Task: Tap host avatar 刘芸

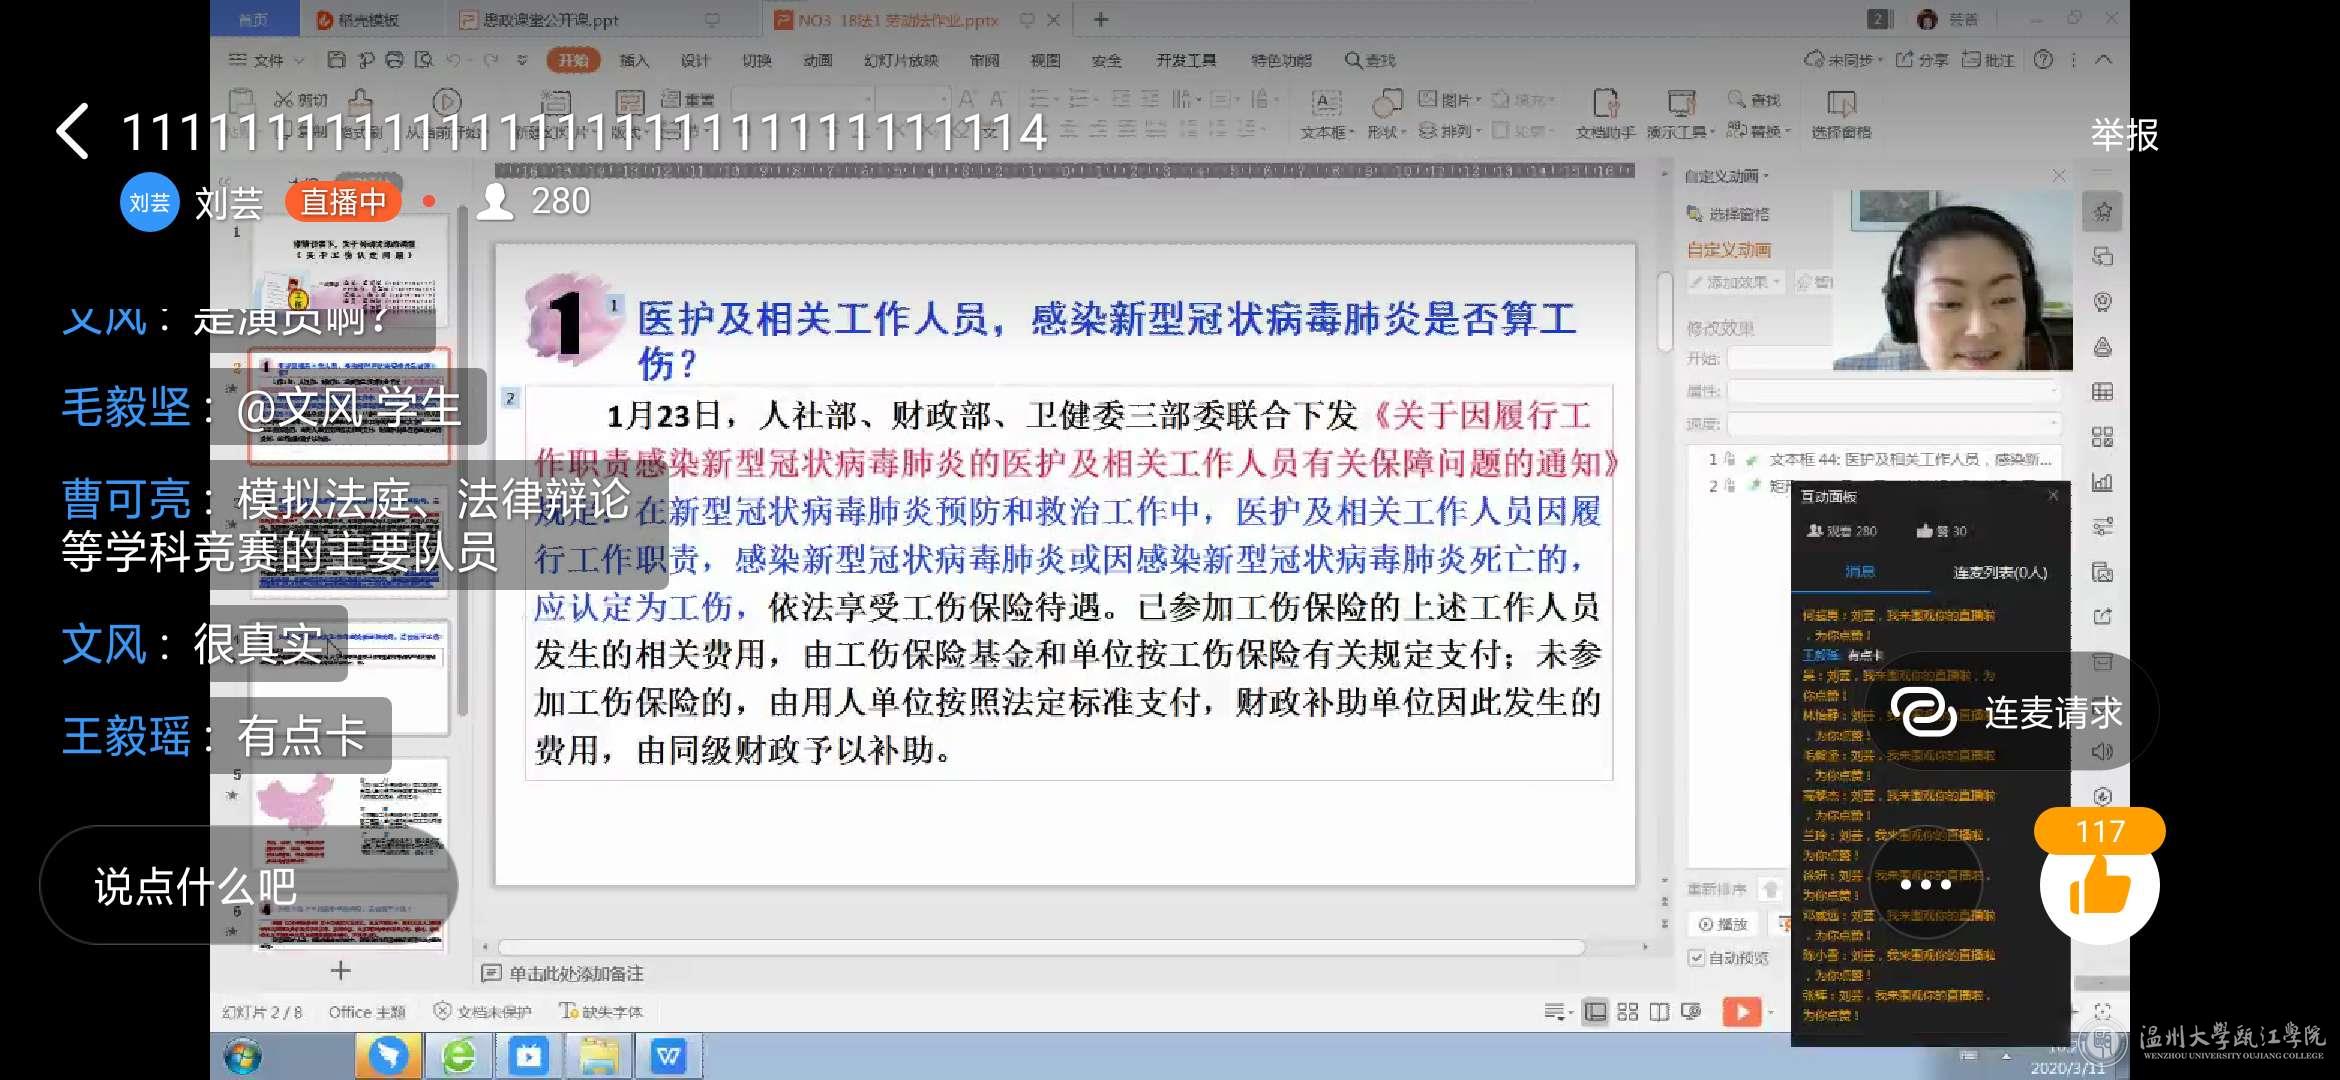Action: coord(150,202)
